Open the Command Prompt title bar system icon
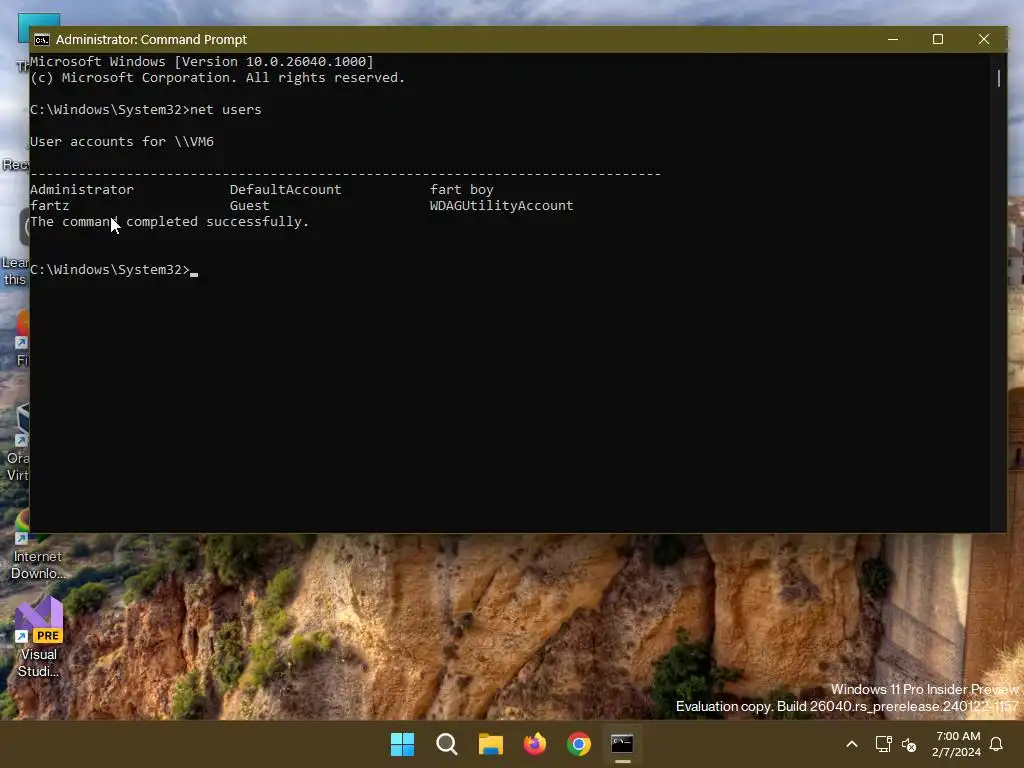This screenshot has width=1024, height=768. [42, 40]
